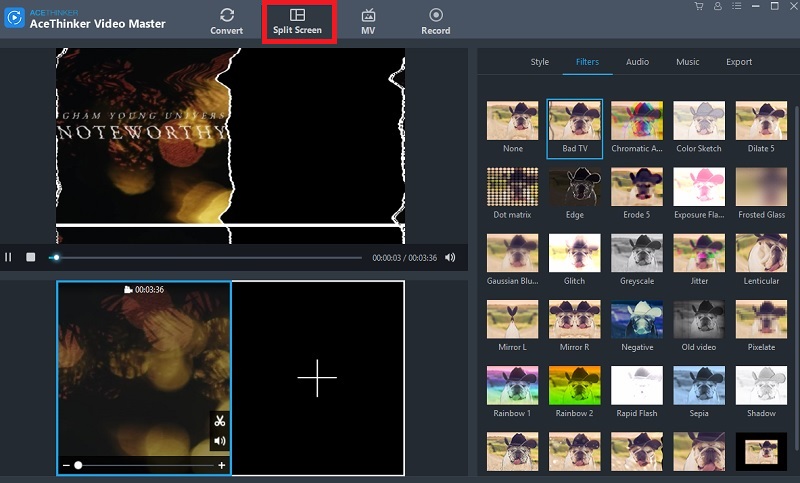Open the Convert module
Screen dimensions: 800x483
(x=227, y=21)
